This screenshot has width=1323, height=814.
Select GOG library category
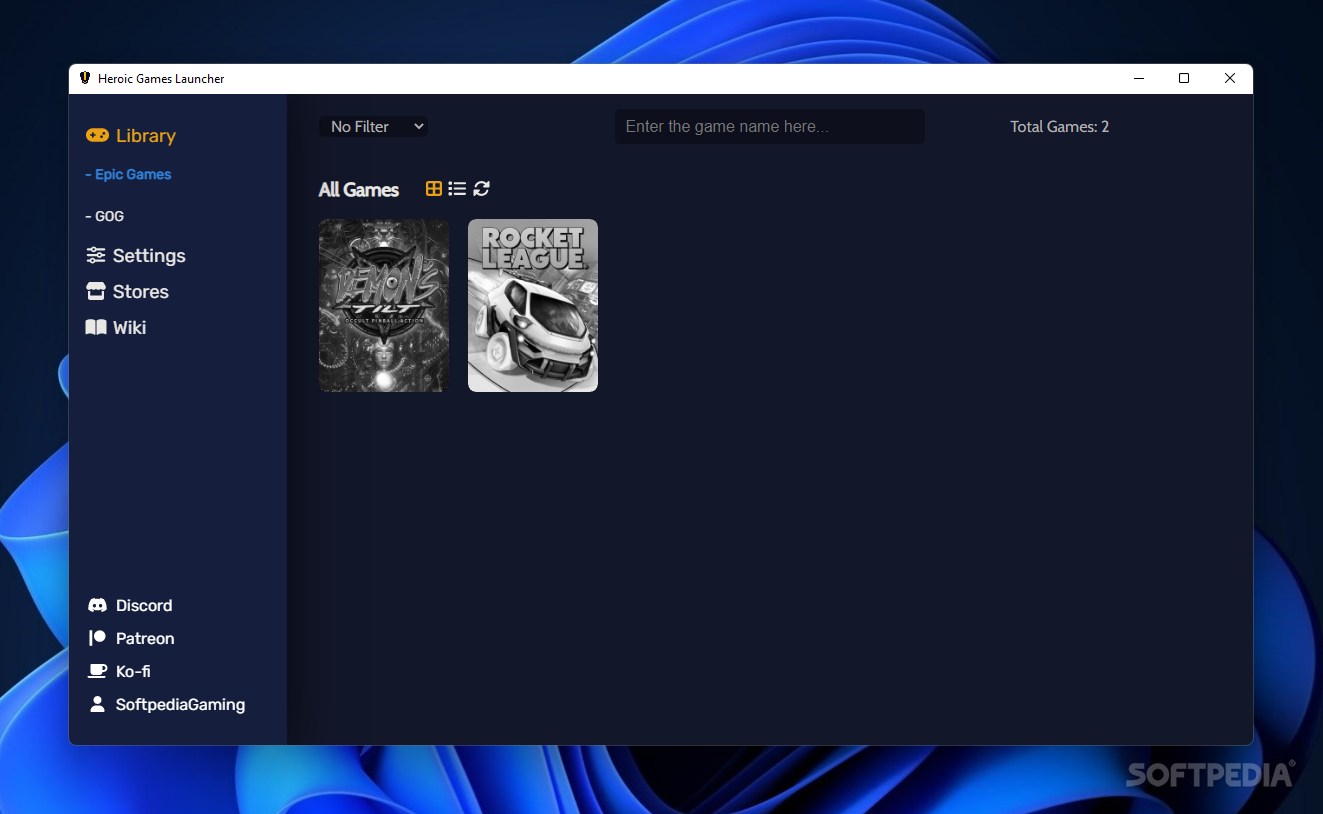105,216
